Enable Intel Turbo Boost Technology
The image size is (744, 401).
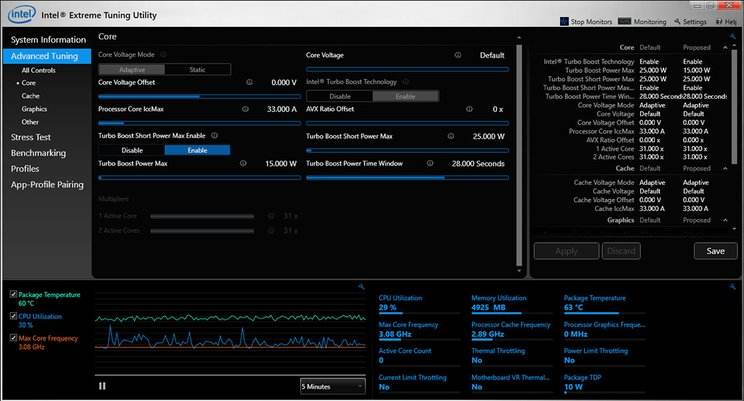point(406,96)
